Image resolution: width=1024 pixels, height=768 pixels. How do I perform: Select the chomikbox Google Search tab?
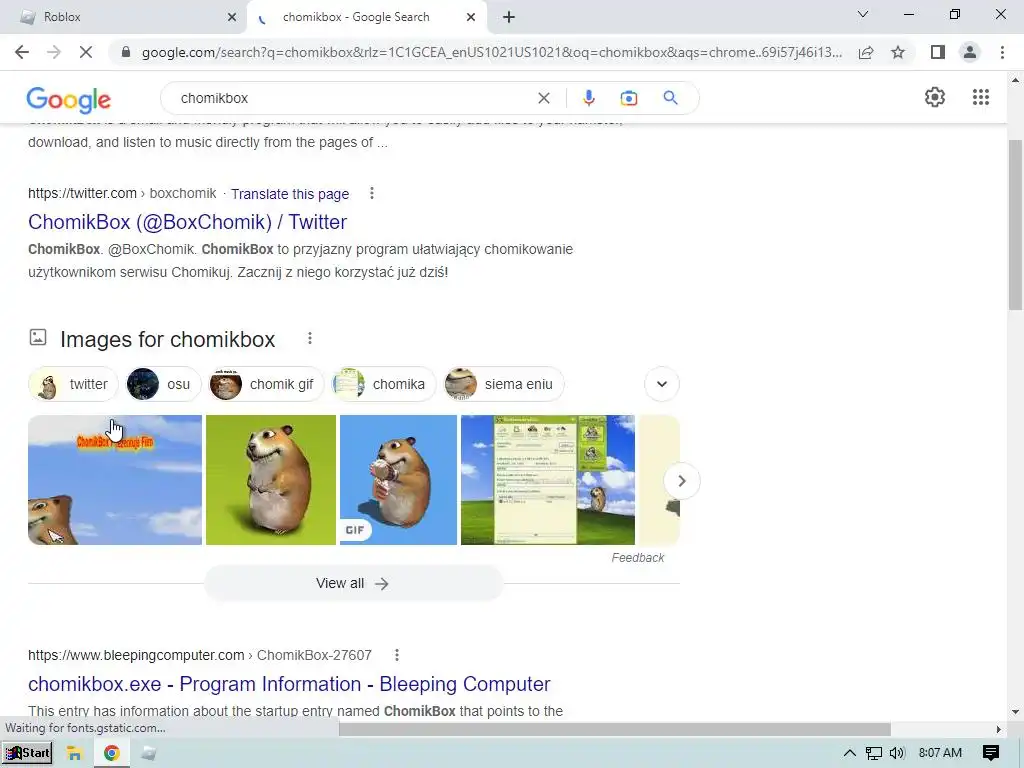click(x=366, y=17)
